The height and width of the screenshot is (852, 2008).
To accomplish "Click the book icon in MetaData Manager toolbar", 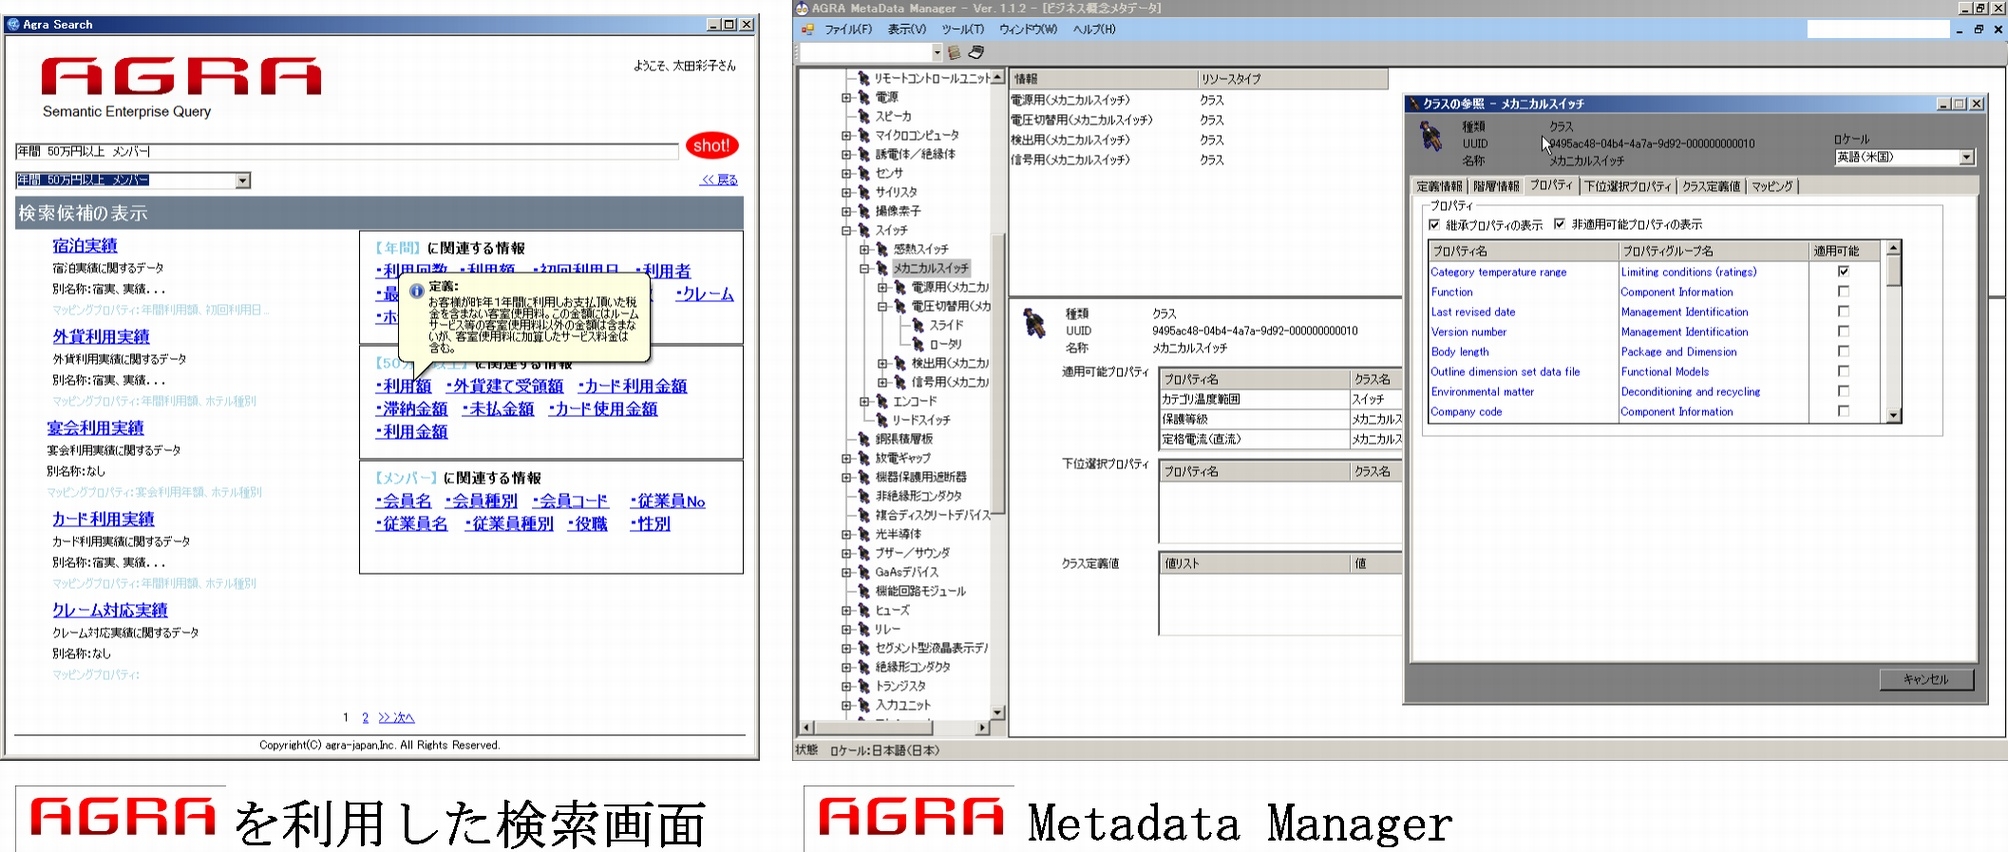I will pyautogui.click(x=955, y=52).
